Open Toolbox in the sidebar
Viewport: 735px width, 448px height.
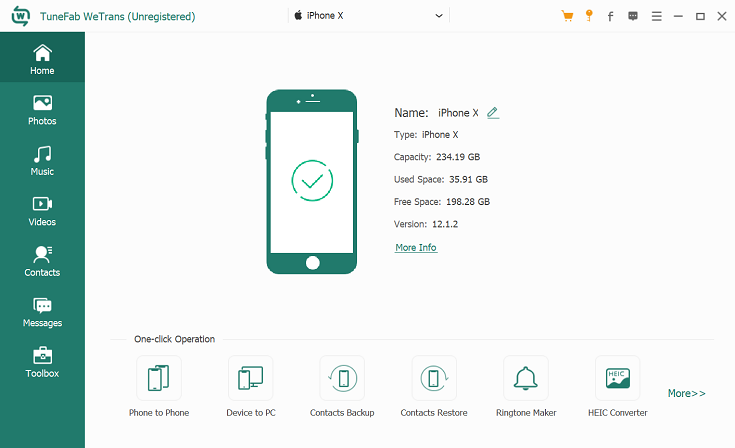[42, 363]
